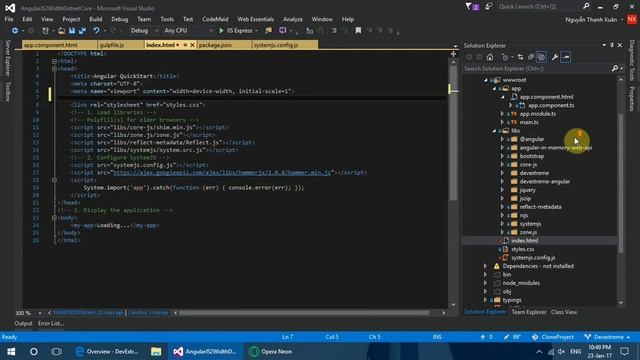The height and width of the screenshot is (360, 640).
Task: Click the Navigate Backward toolbar icon
Action: pos(15,31)
